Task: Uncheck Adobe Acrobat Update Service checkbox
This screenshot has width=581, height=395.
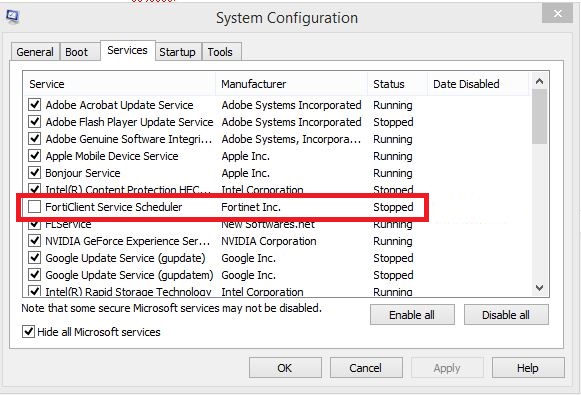Action: [x=34, y=105]
